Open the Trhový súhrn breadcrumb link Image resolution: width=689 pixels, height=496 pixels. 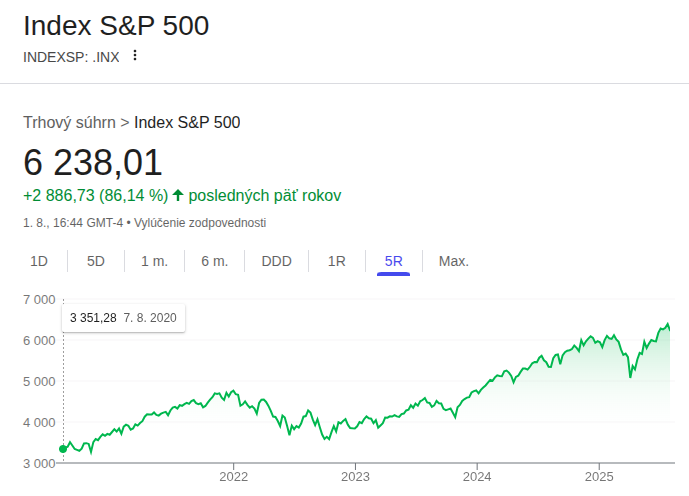pos(69,123)
